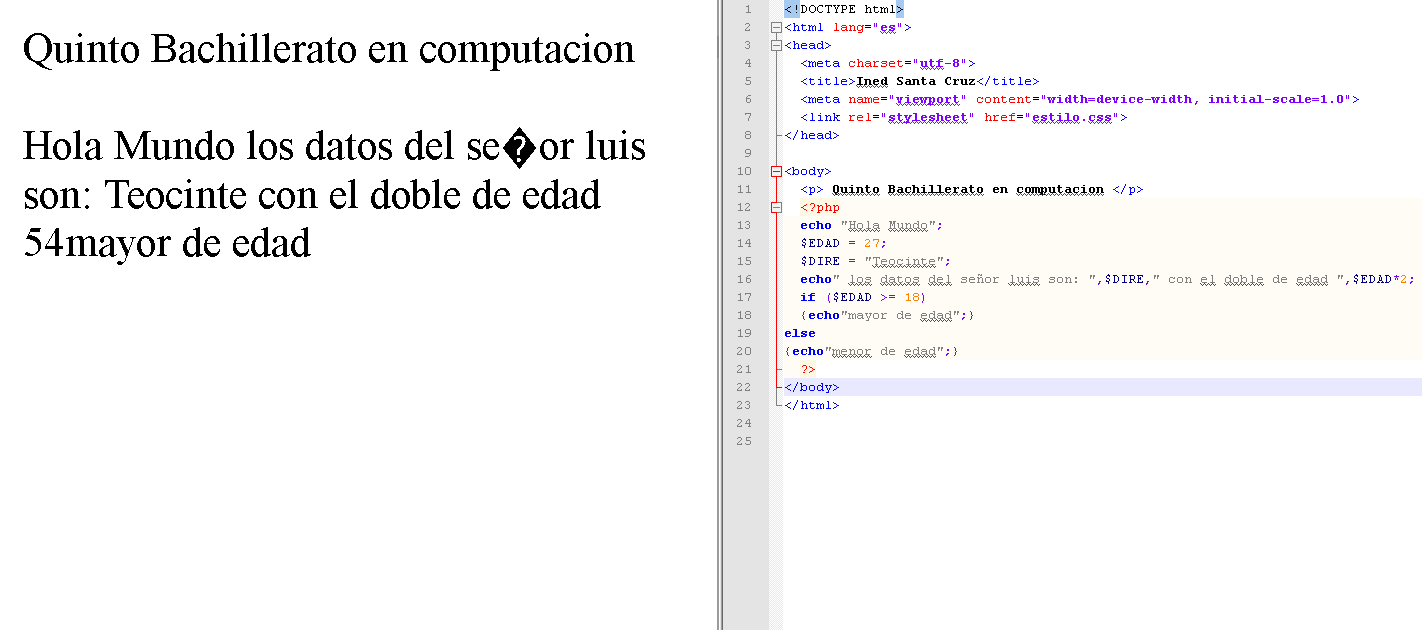This screenshot has height=630, width=1422.
Task: Select line number 24 in the margin
Action: 744,424
